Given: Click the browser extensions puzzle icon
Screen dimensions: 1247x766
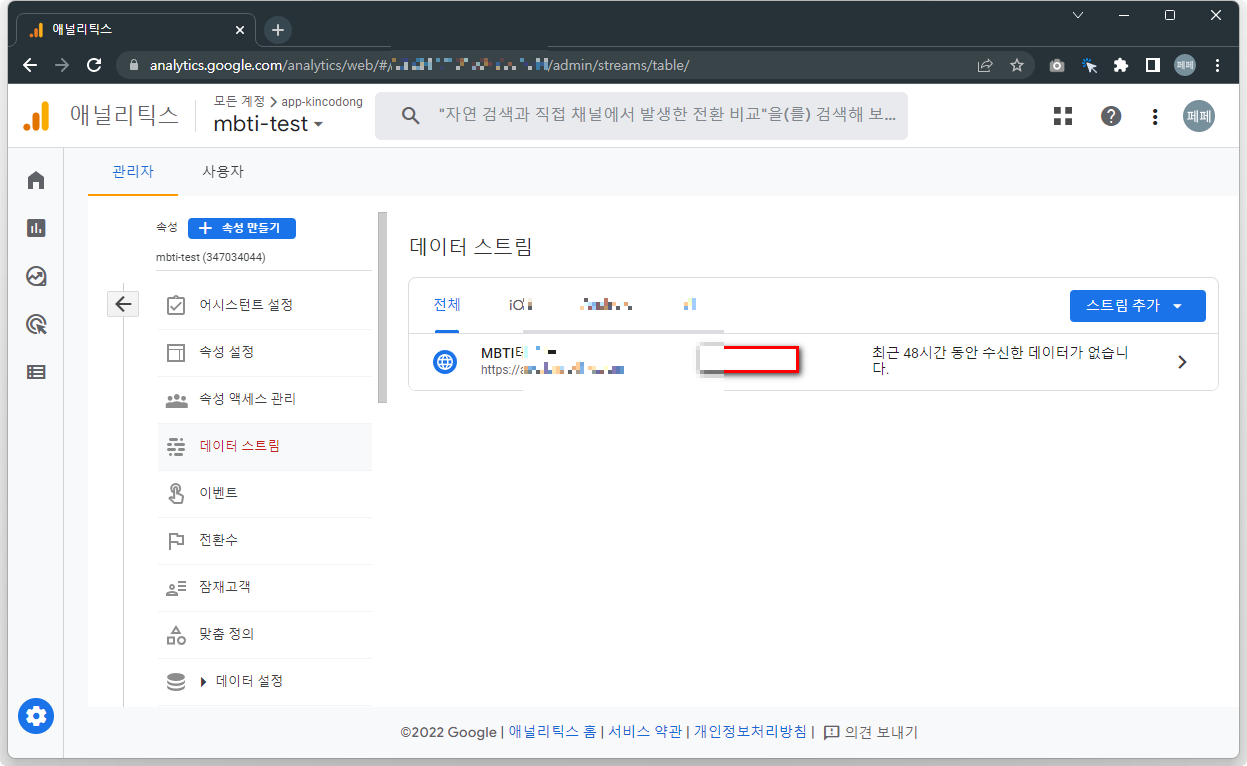Looking at the screenshot, I should click(x=1121, y=64).
